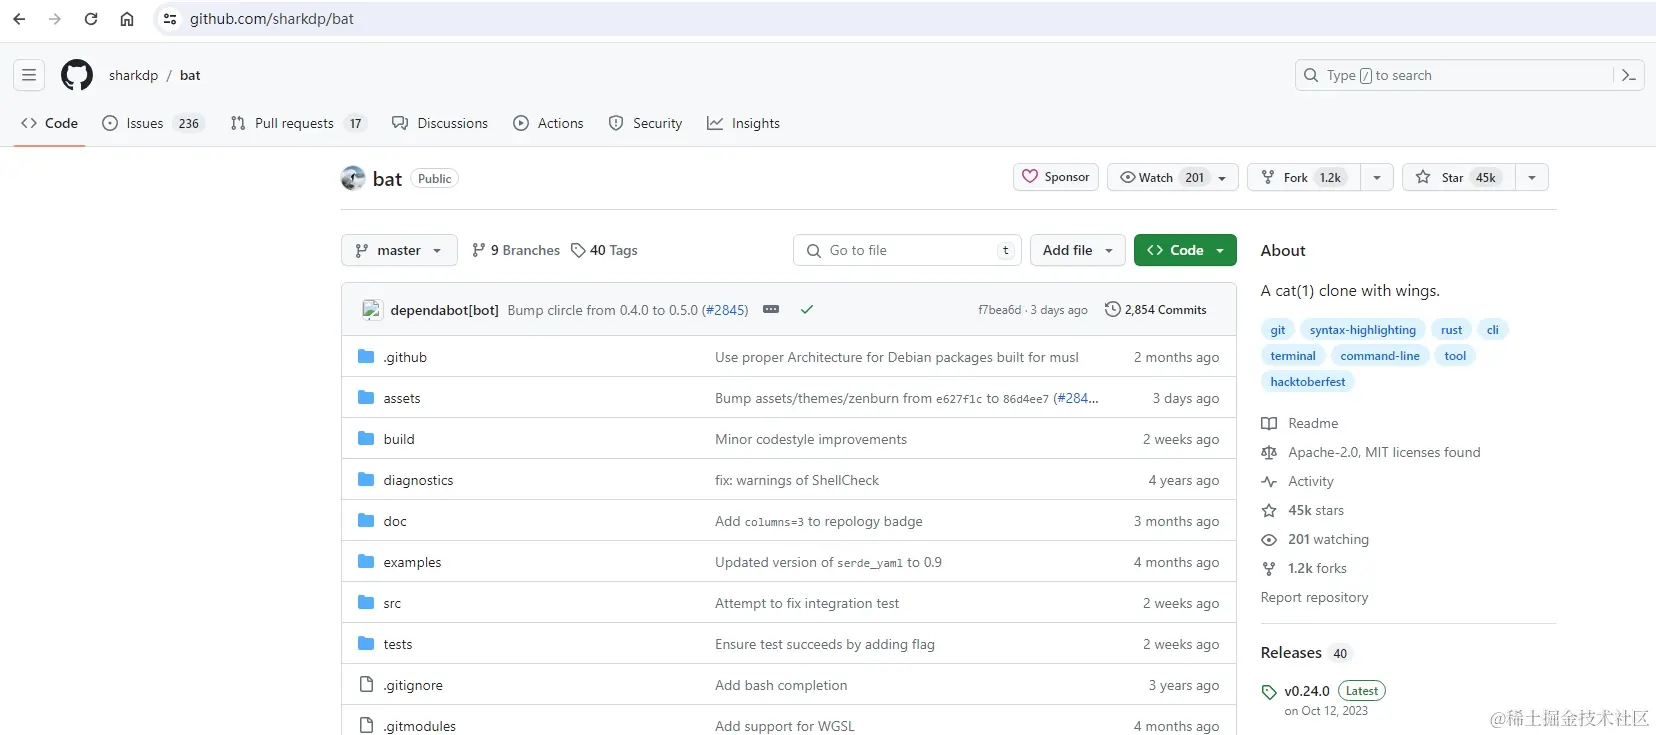Open the command palette icon
This screenshot has width=1656, height=735.
(x=1628, y=75)
